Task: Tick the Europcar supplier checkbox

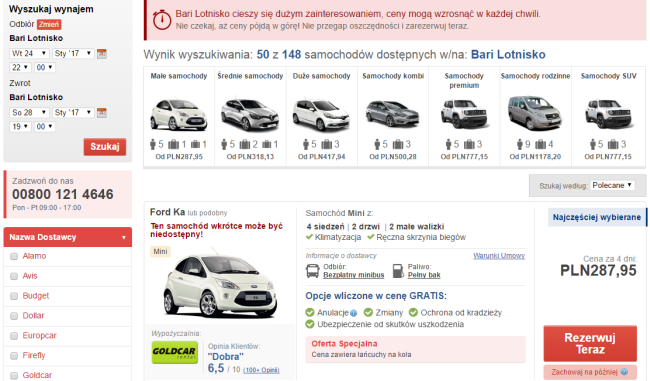Action: coord(14,336)
